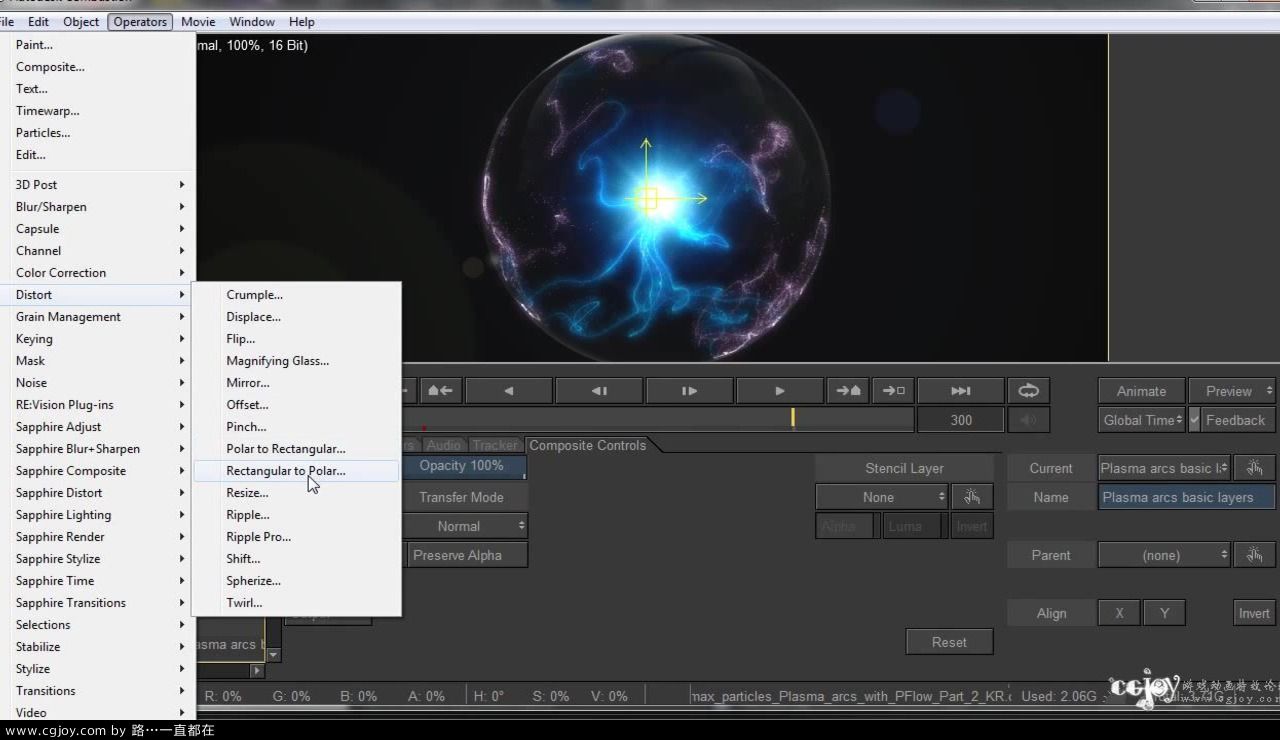Select Twirl in Distort submenu
Image resolution: width=1280 pixels, height=740 pixels.
(296, 603)
